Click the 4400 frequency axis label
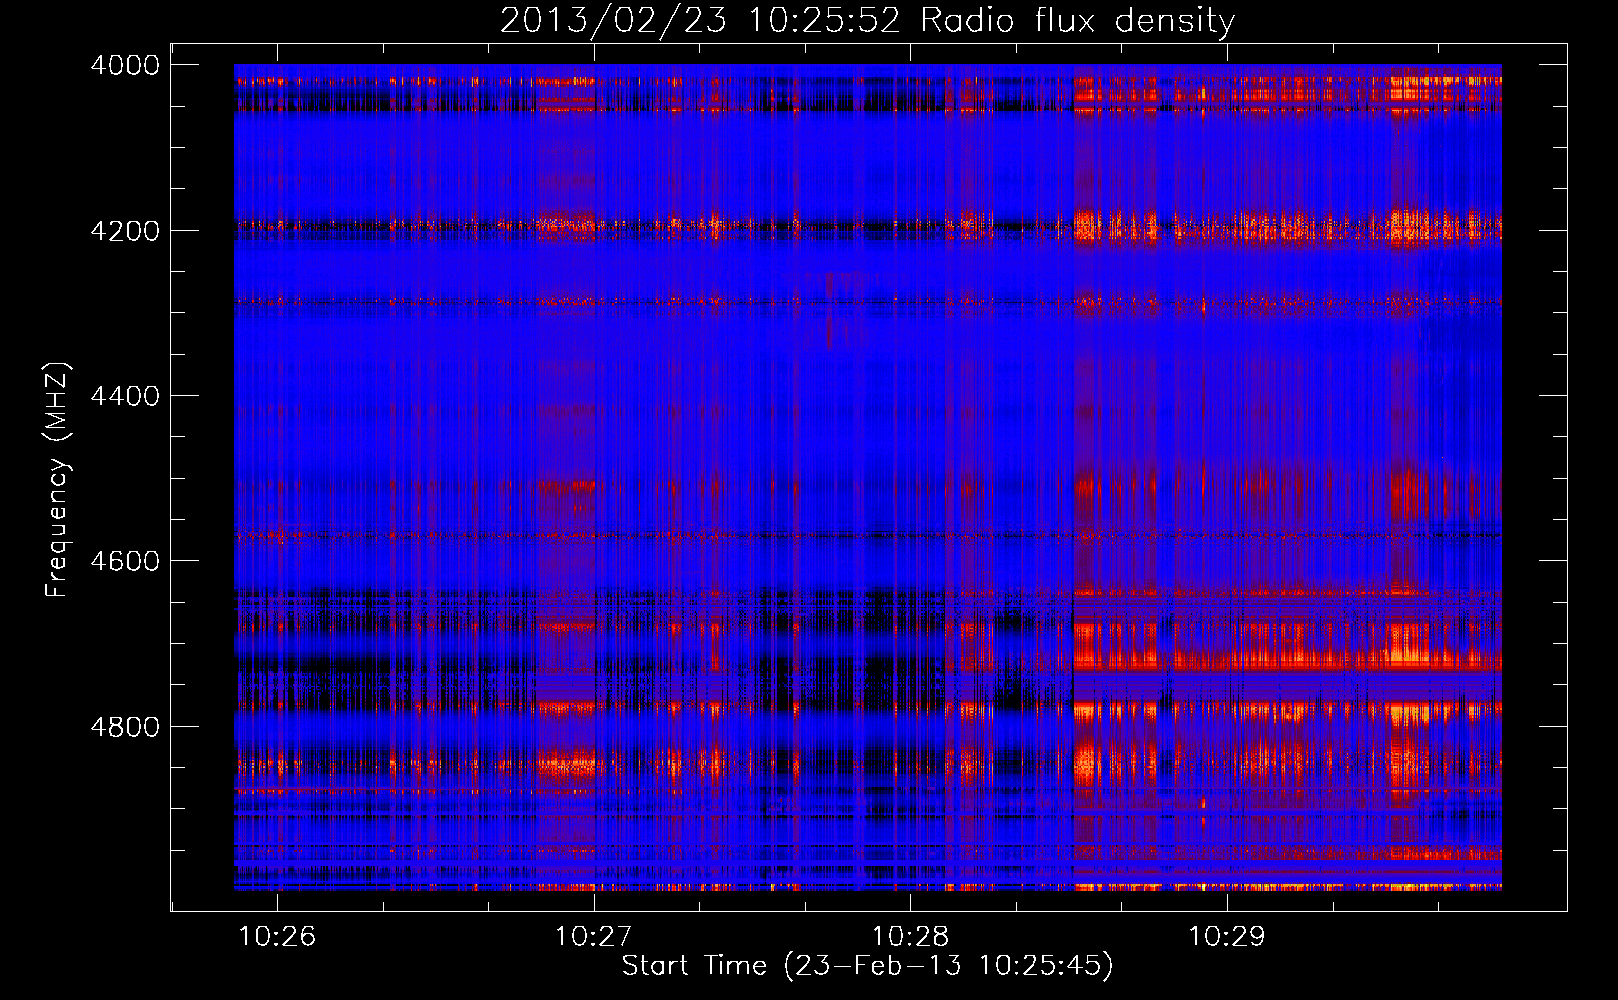The width and height of the screenshot is (1618, 1000). [125, 396]
